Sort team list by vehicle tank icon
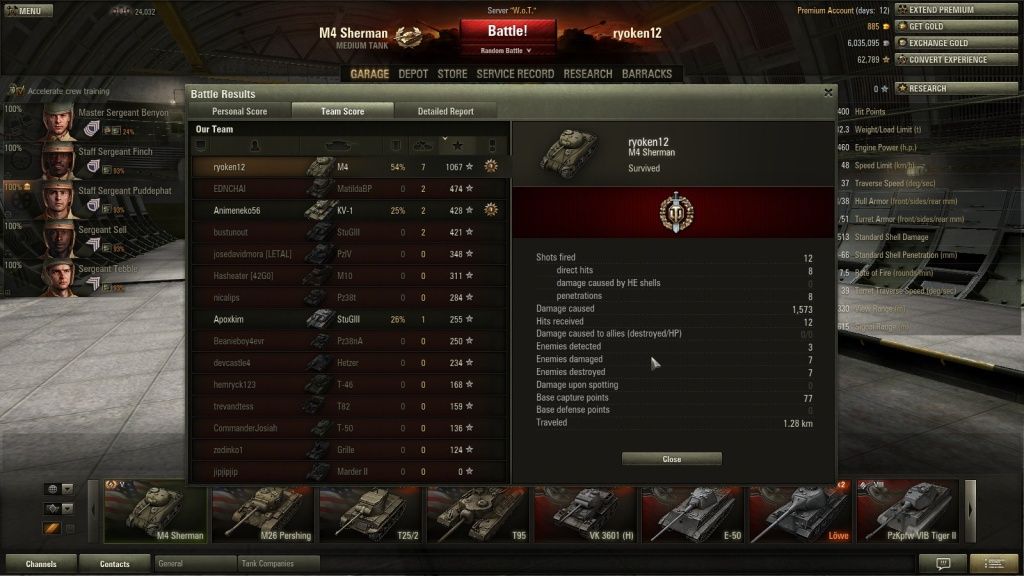Image resolution: width=1024 pixels, height=576 pixels. [337, 145]
